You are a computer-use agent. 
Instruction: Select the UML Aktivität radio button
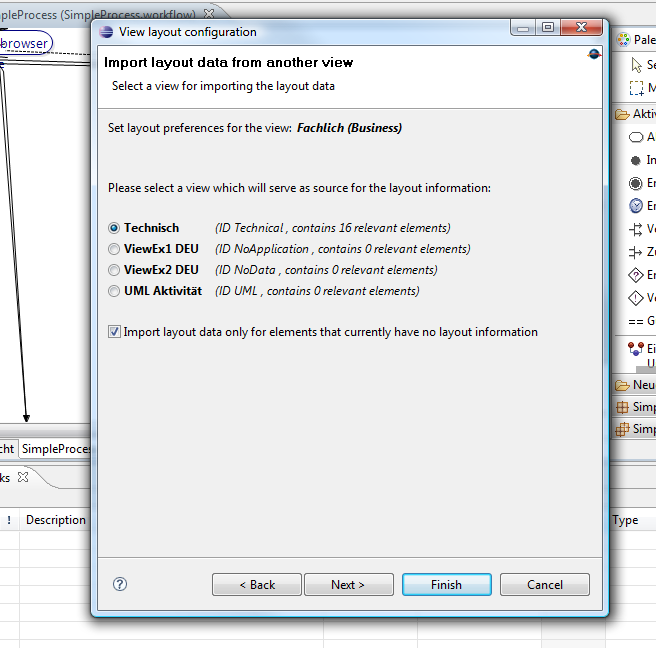[114, 291]
